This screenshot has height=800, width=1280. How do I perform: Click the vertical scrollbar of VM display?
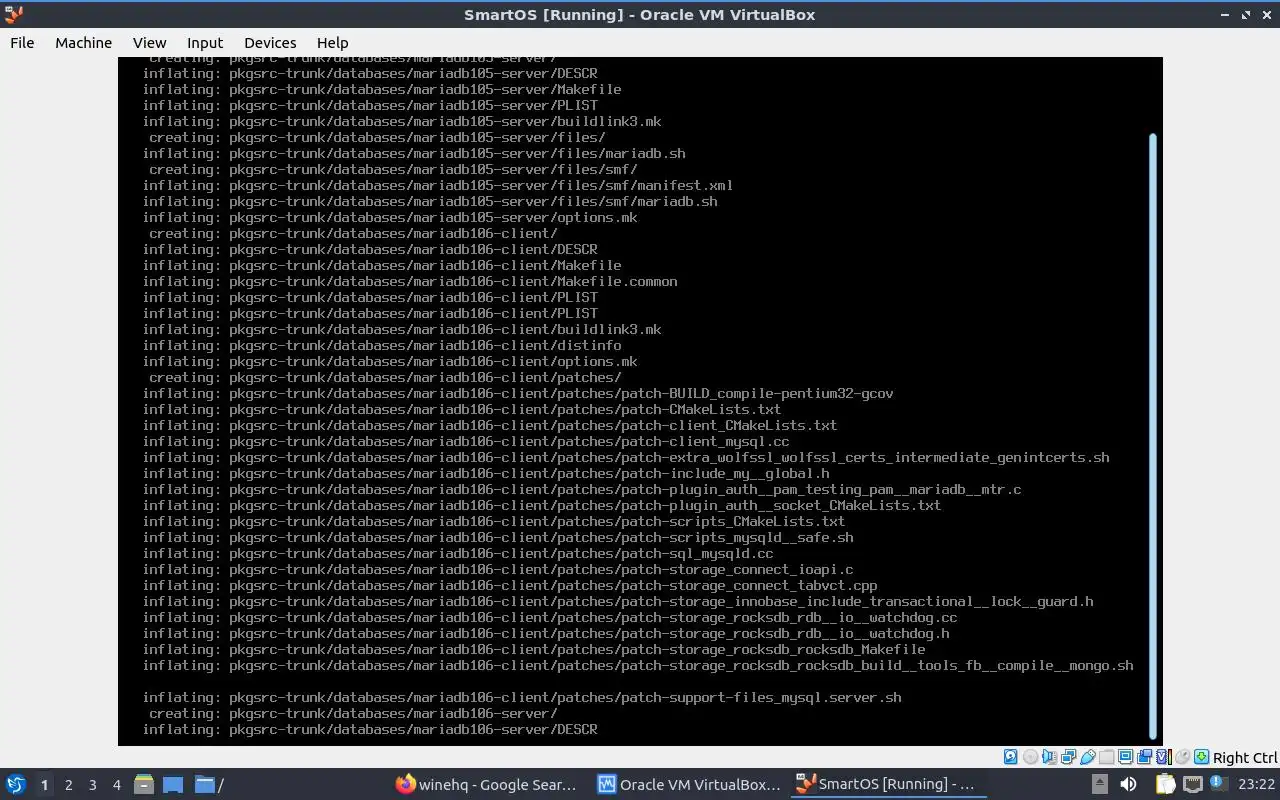[x=1153, y=435]
